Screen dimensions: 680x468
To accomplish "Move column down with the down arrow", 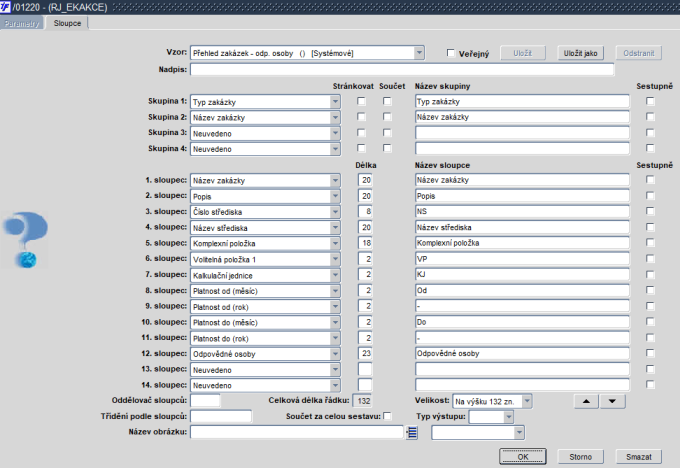I will (x=612, y=402).
